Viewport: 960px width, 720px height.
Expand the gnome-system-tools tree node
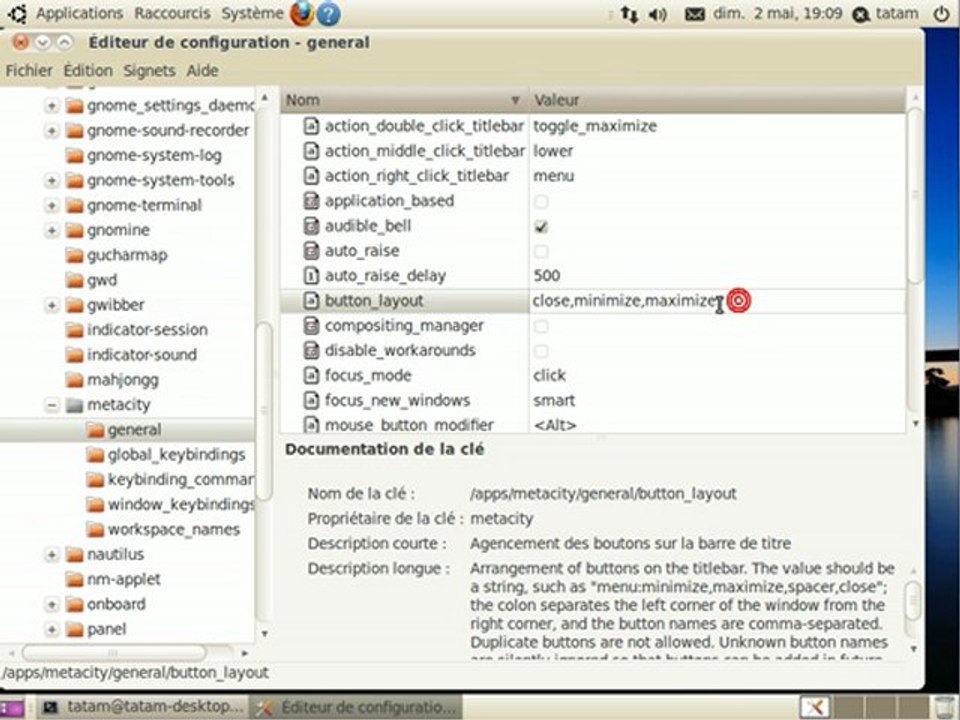52,181
